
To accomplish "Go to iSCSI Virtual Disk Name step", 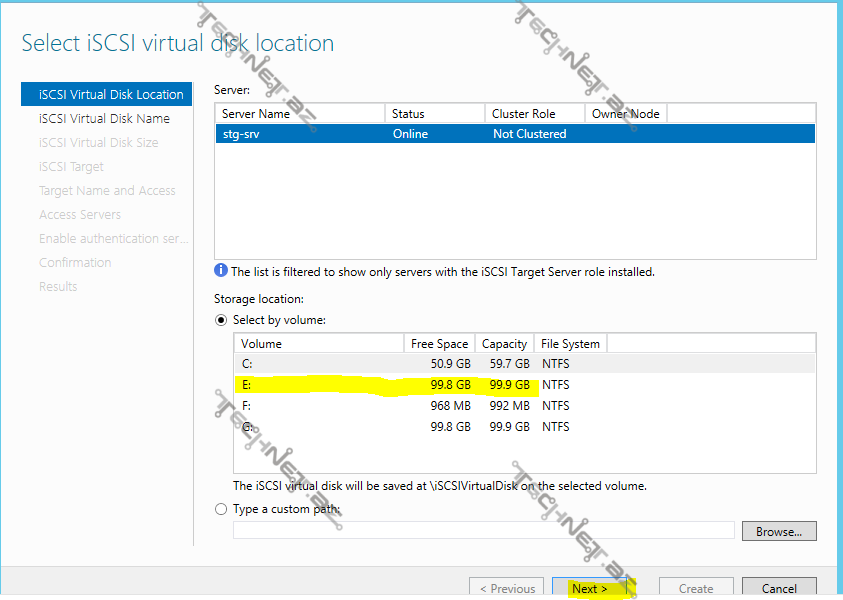I will (104, 119).
